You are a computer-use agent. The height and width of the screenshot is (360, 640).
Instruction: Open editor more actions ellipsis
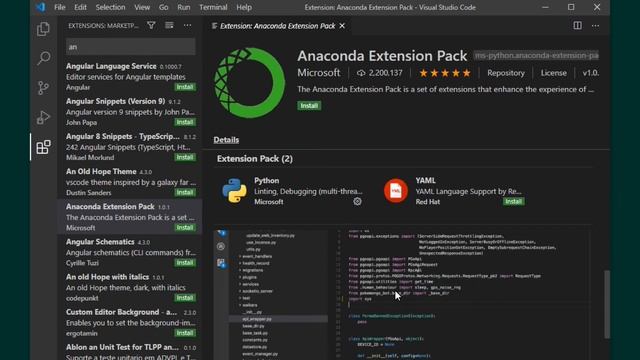pos(596,25)
